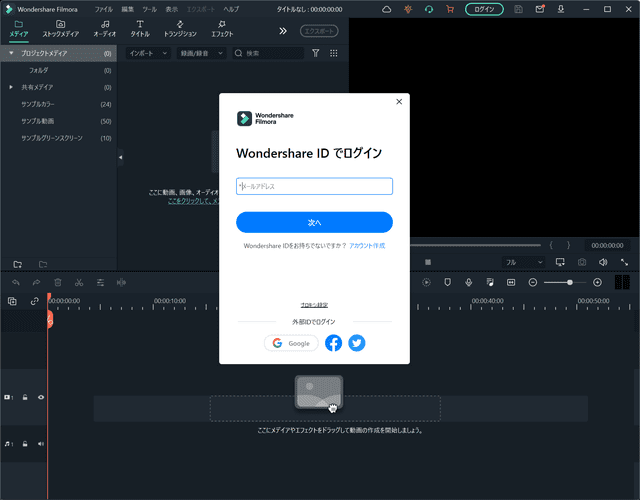Screen dimensions: 640x500
Task: Click the zoom in plus icon
Action: tap(597, 282)
